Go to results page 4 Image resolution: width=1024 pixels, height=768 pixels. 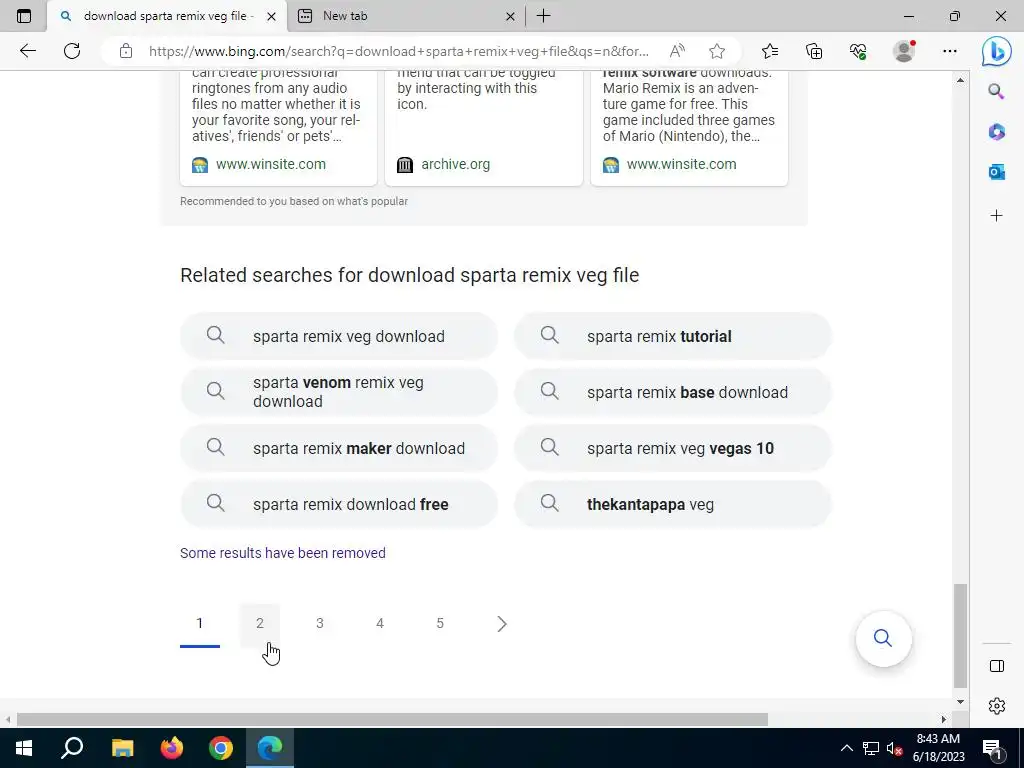379,624
